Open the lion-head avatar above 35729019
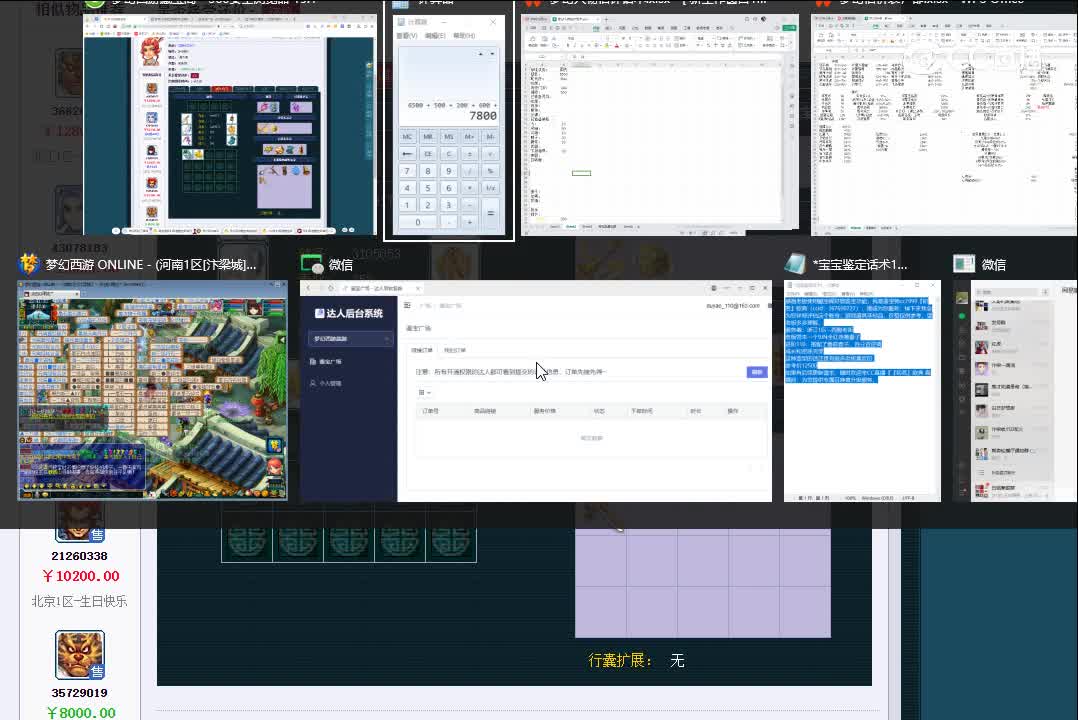Viewport: 1078px width, 720px height. (x=80, y=655)
